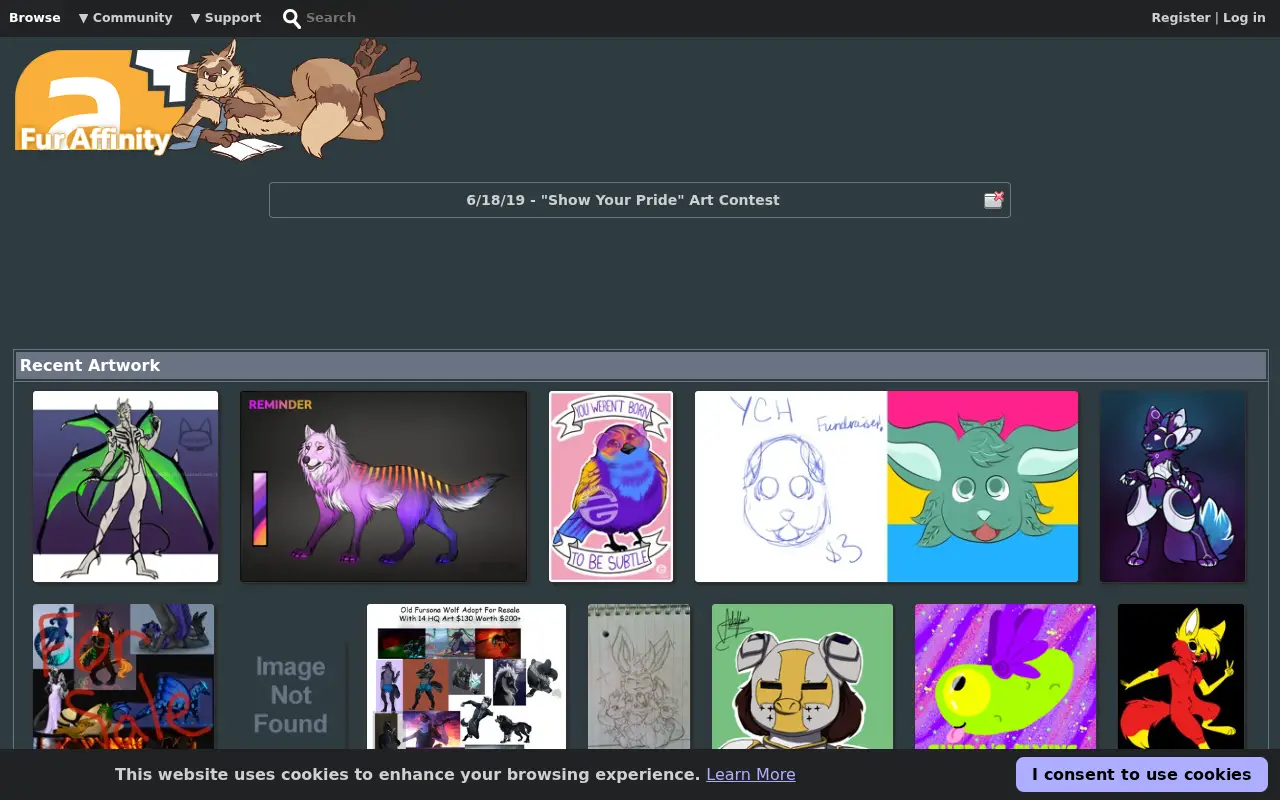
Task: Open the Old Fursona Wolf Adopt thumbnail
Action: 466,677
